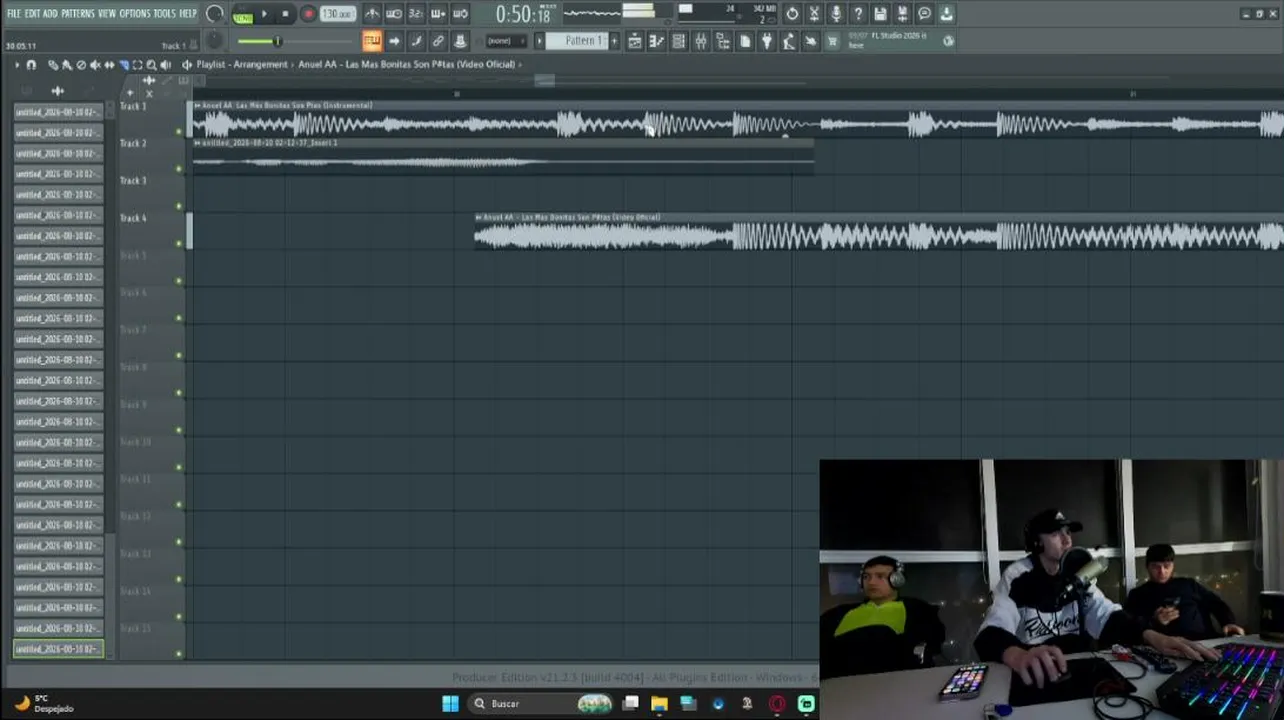1284x720 pixels.
Task: Select the playlist Mute tool
Action: [95, 65]
